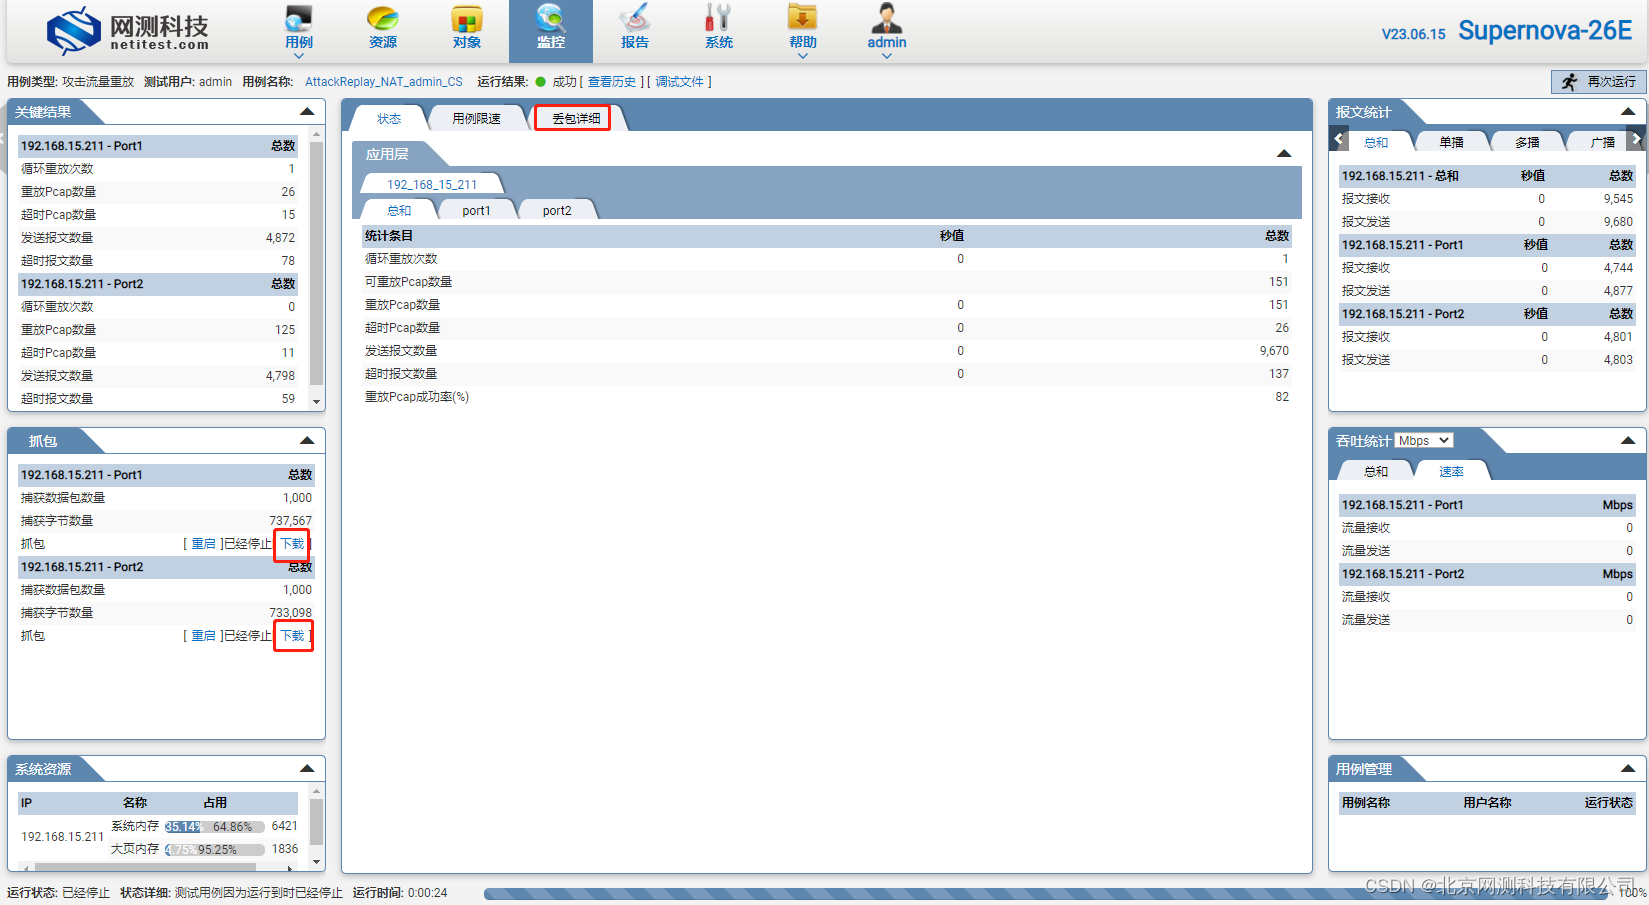Collapse the 系统资源 system resources panel

(307, 769)
